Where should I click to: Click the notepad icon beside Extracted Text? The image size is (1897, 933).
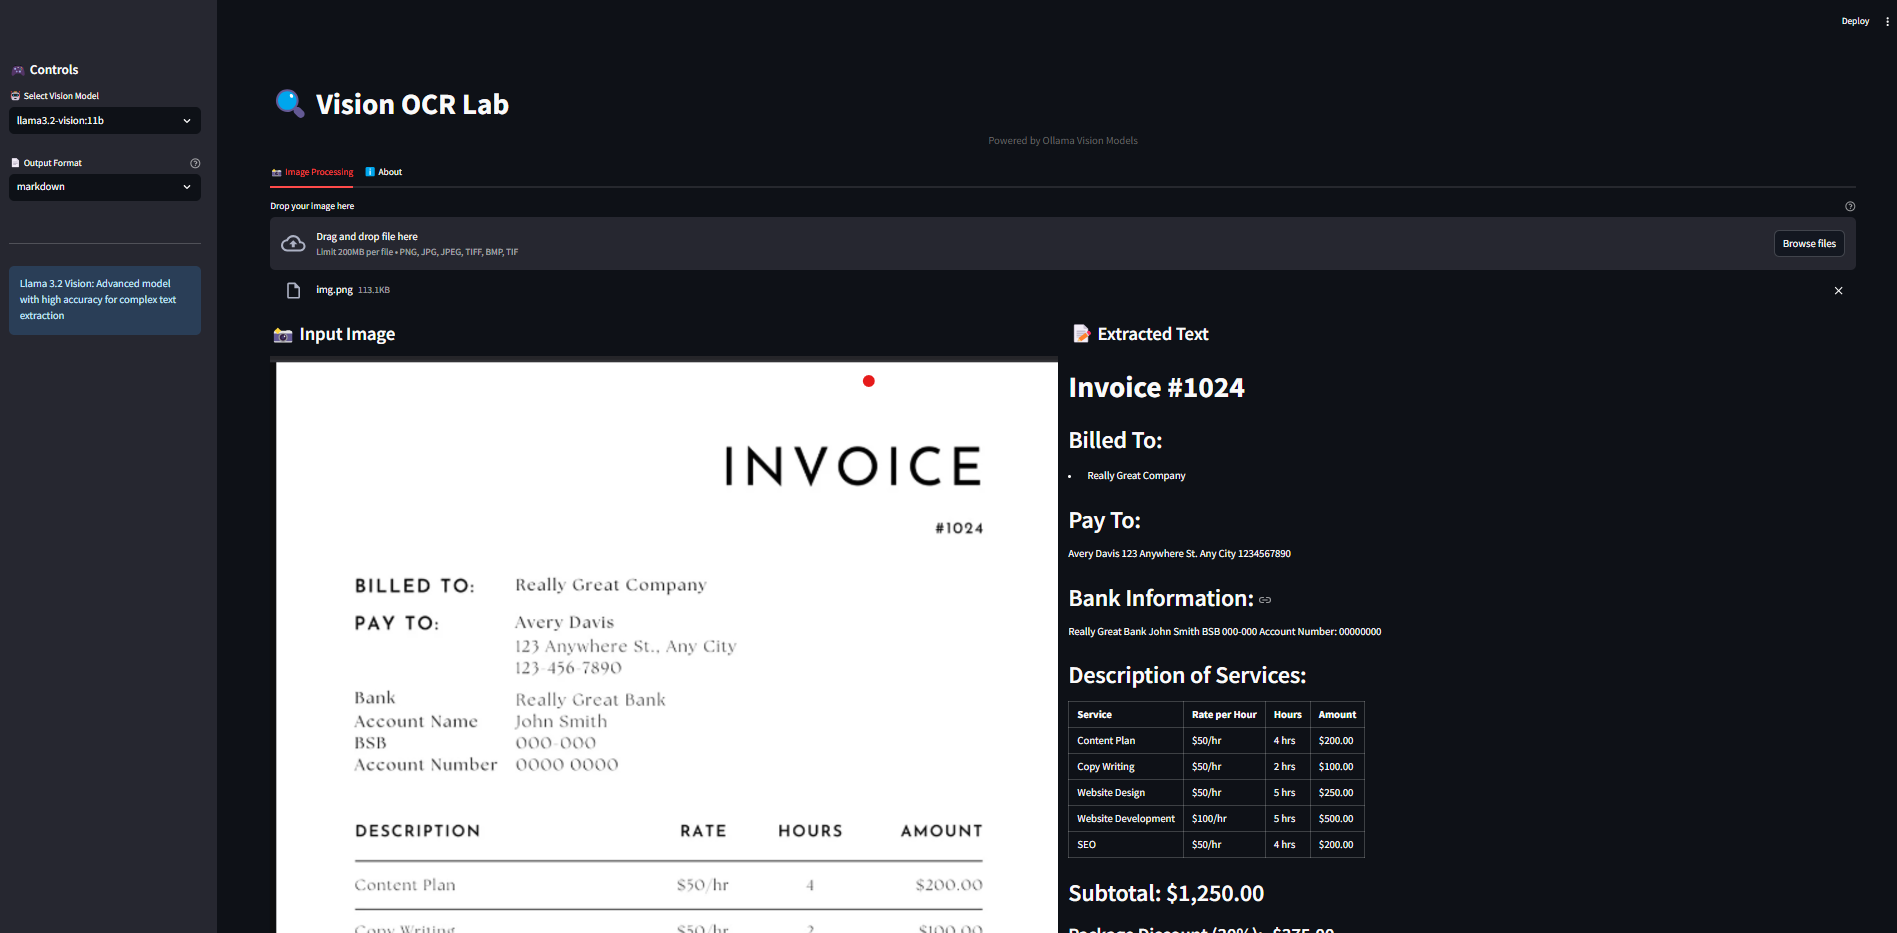pos(1080,334)
